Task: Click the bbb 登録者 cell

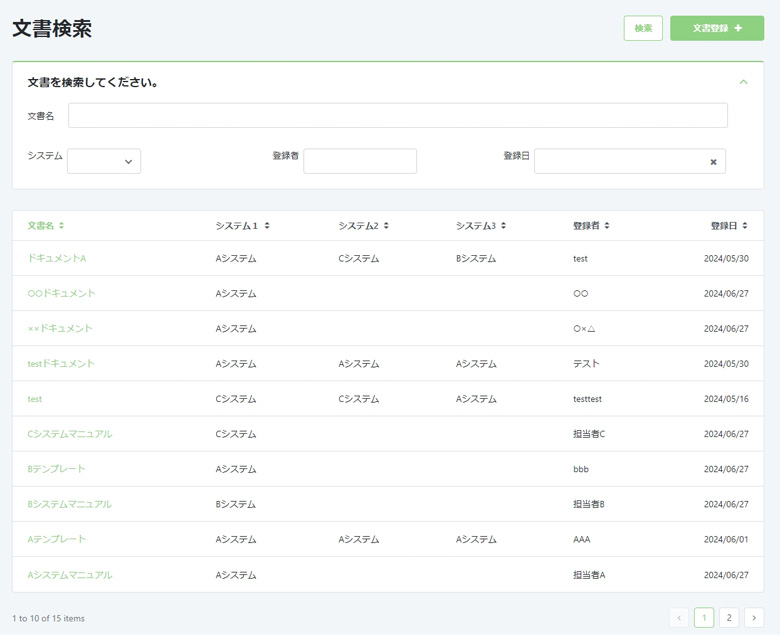Action: click(x=581, y=469)
